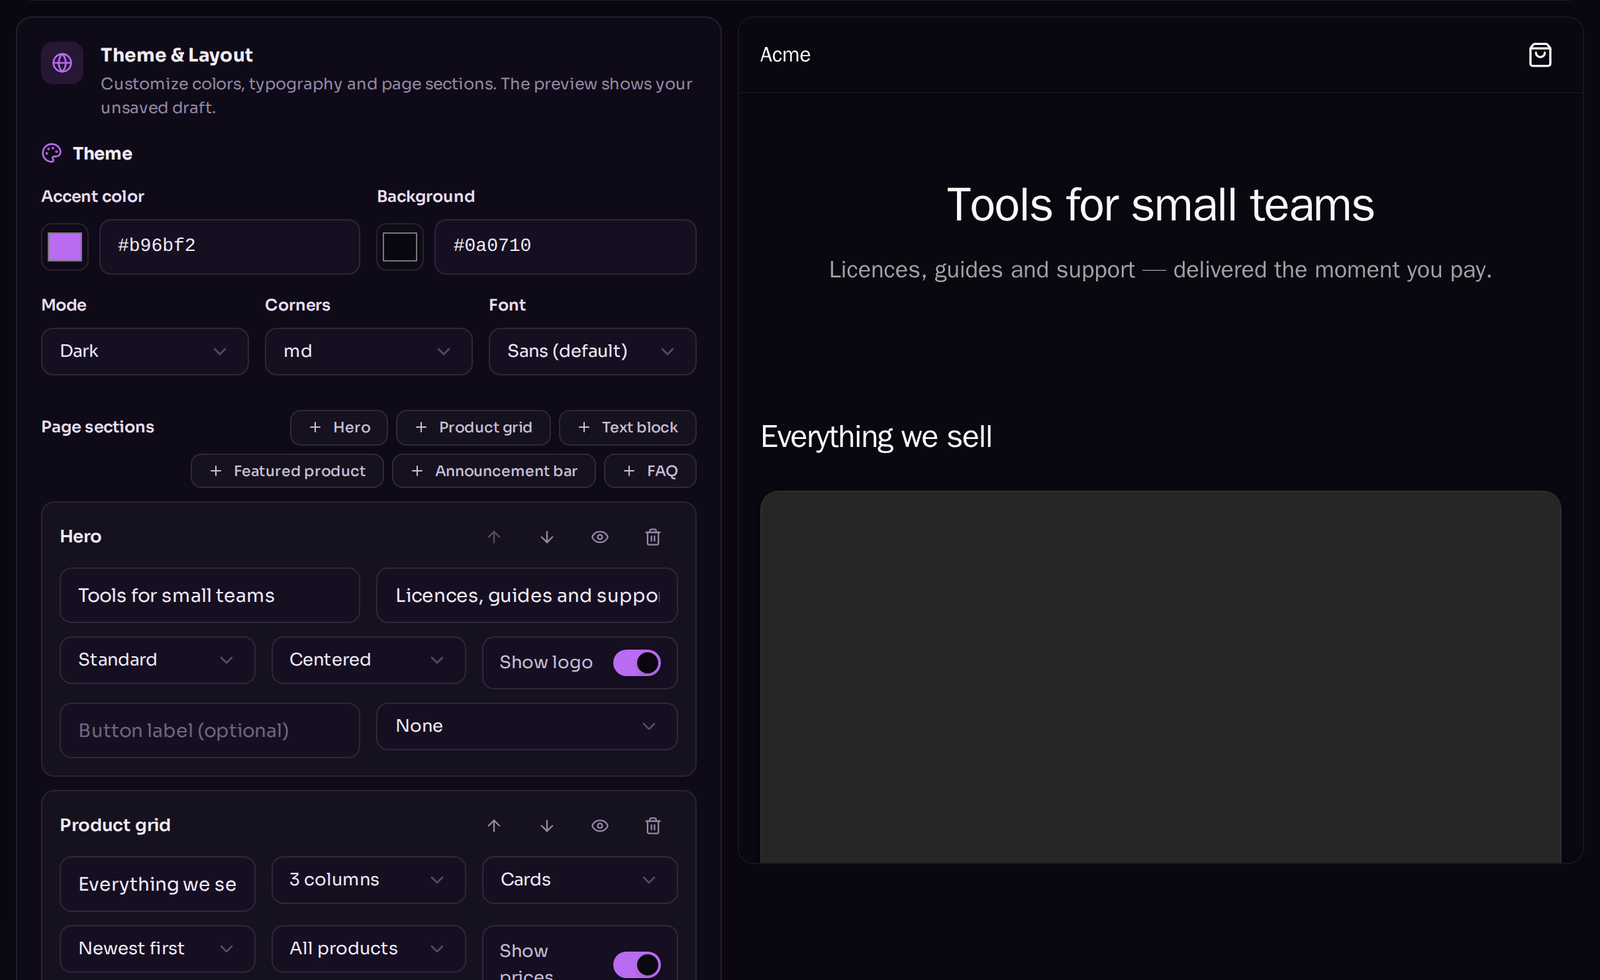Edit the hero subtitle field Licences, guides
The height and width of the screenshot is (980, 1600).
527,596
